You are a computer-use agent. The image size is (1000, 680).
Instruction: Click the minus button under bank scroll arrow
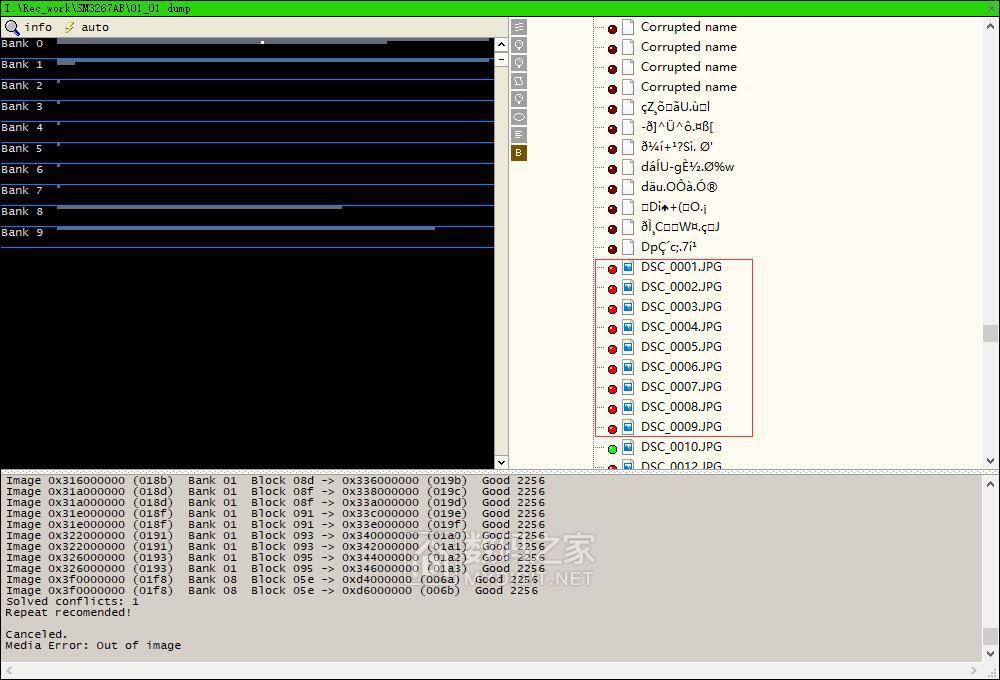pyautogui.click(x=501, y=59)
